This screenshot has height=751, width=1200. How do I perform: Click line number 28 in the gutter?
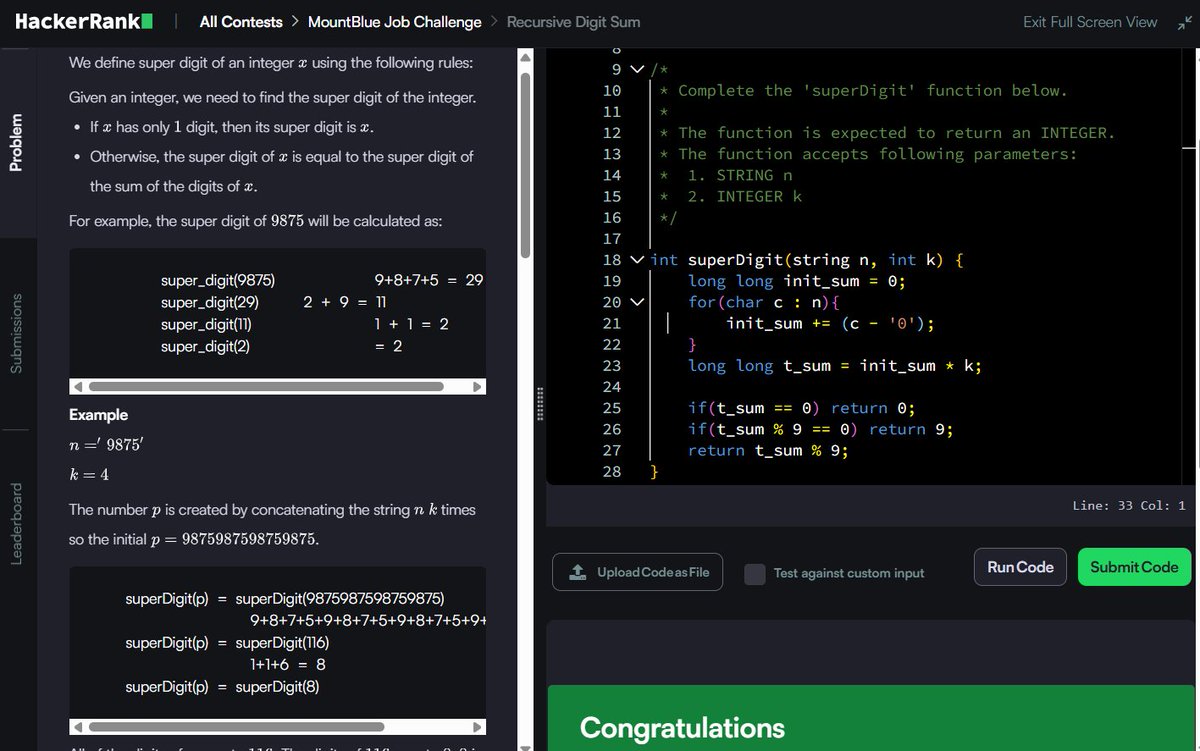[x=612, y=471]
